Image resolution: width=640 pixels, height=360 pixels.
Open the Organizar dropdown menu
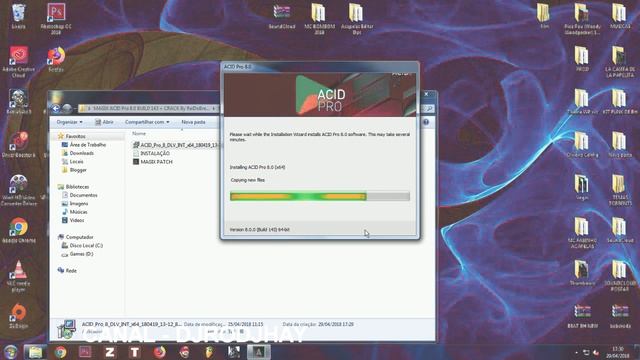click(x=69, y=122)
